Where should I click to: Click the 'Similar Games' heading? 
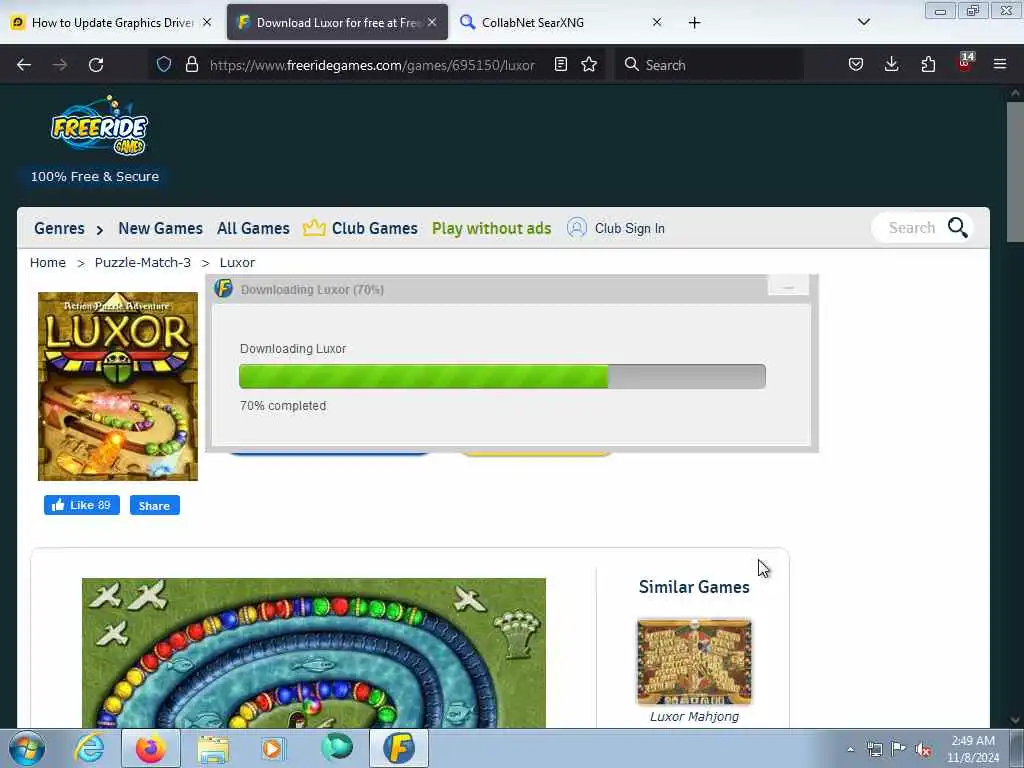coord(694,586)
